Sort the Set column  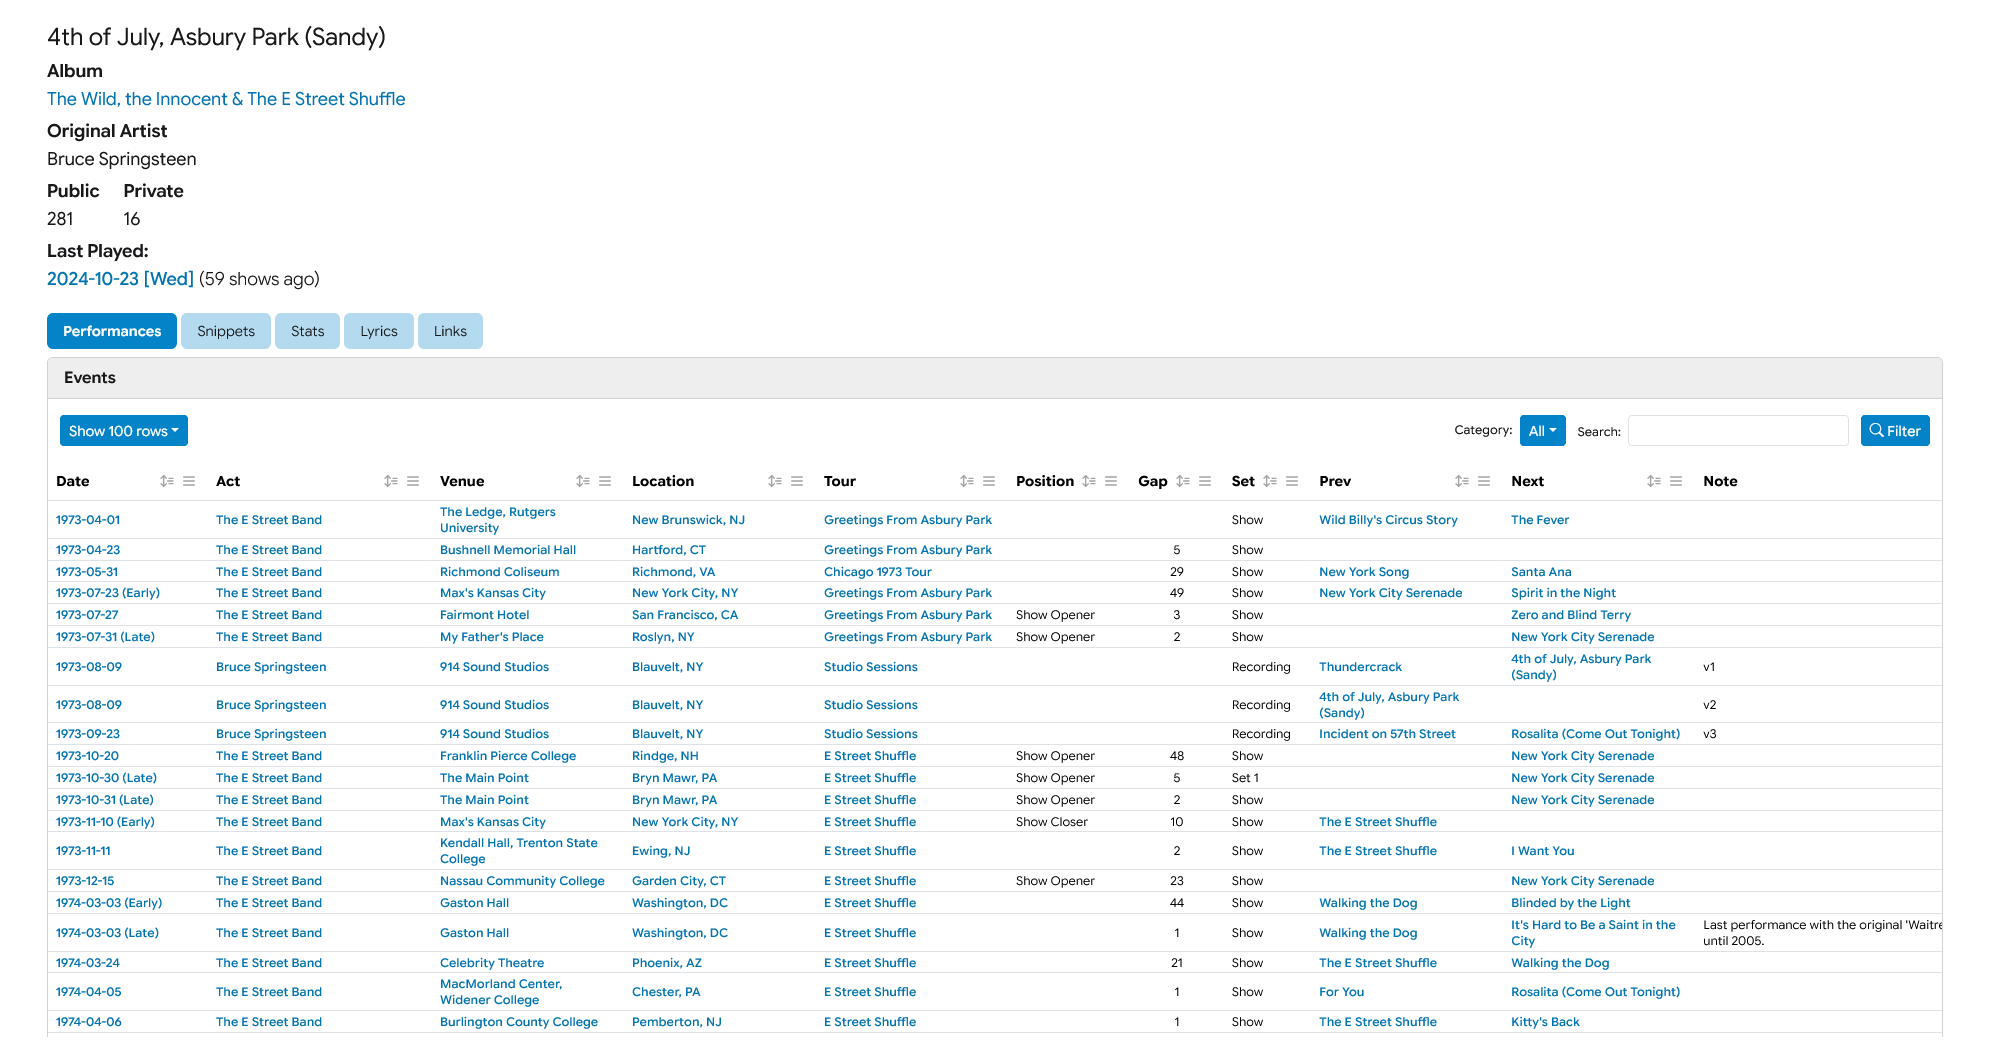[x=1270, y=481]
